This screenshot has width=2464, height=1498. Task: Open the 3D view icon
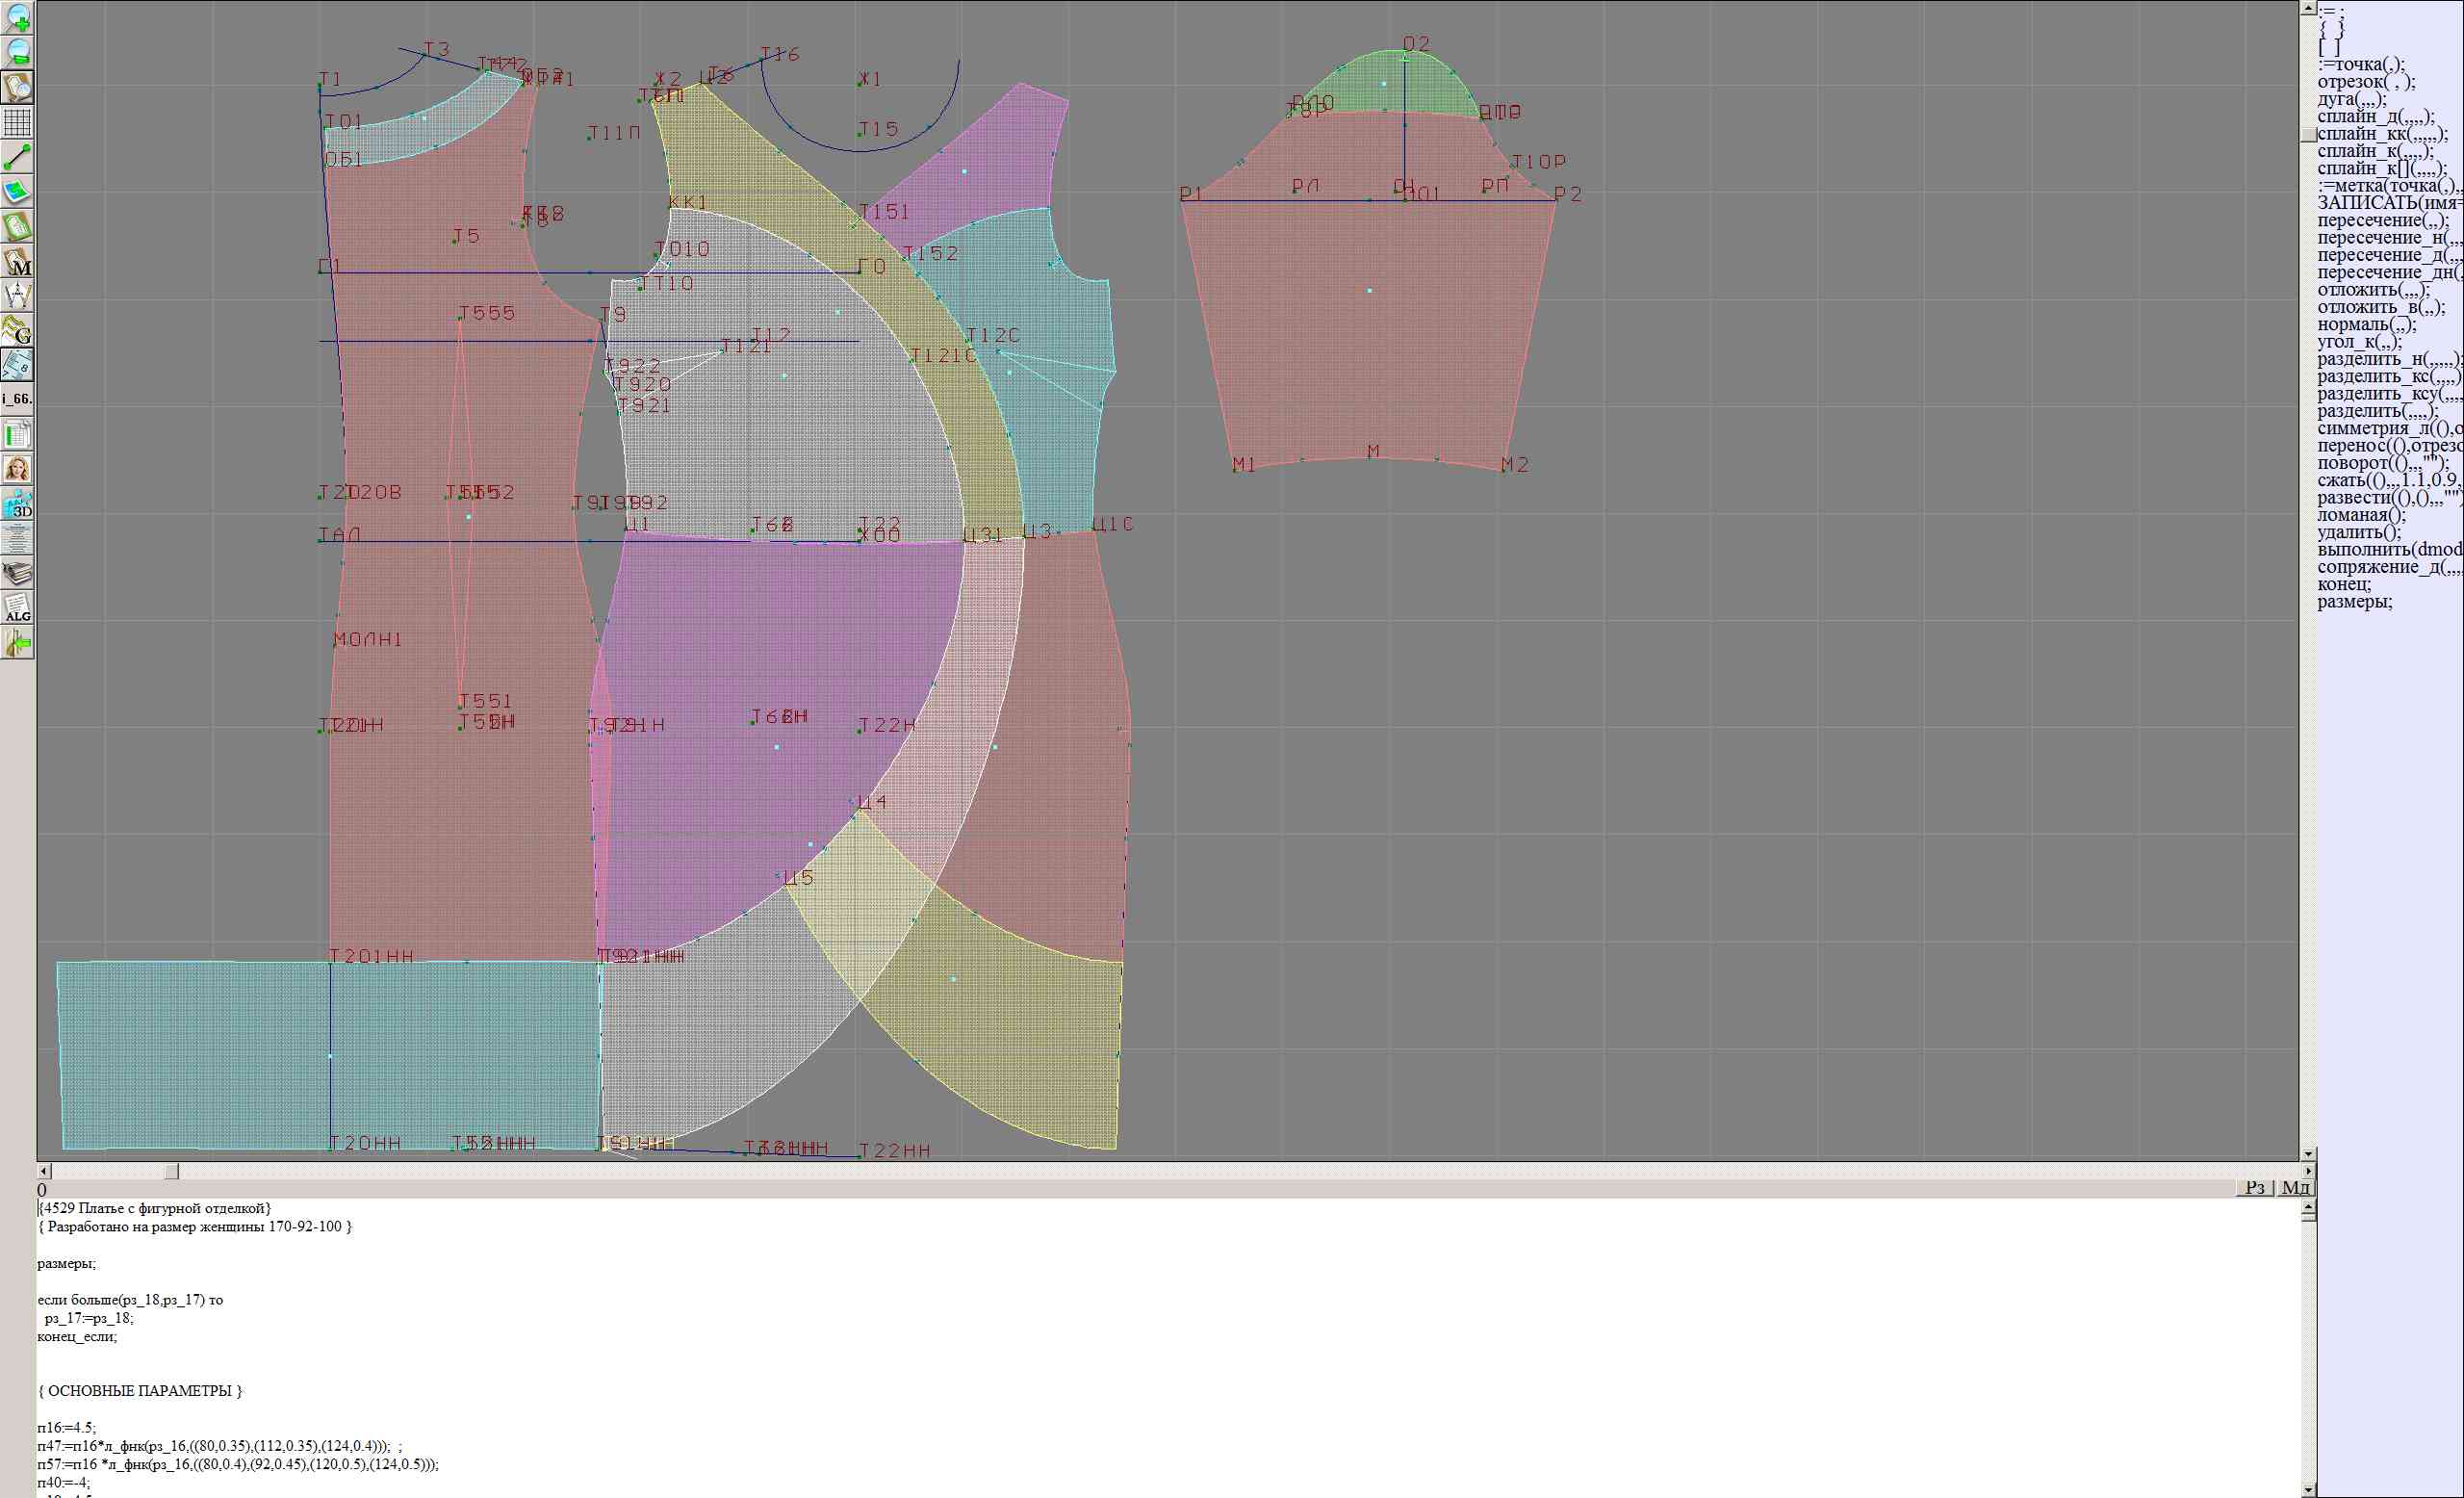click(x=18, y=503)
